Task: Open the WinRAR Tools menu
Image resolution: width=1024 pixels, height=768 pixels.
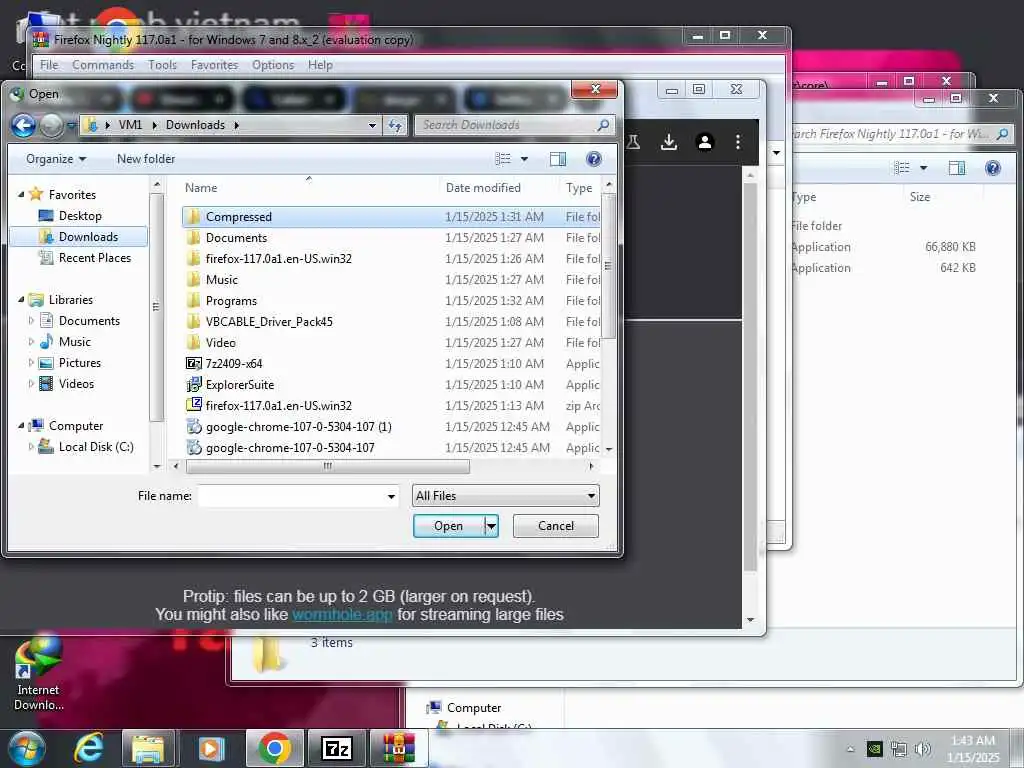Action: click(x=162, y=65)
